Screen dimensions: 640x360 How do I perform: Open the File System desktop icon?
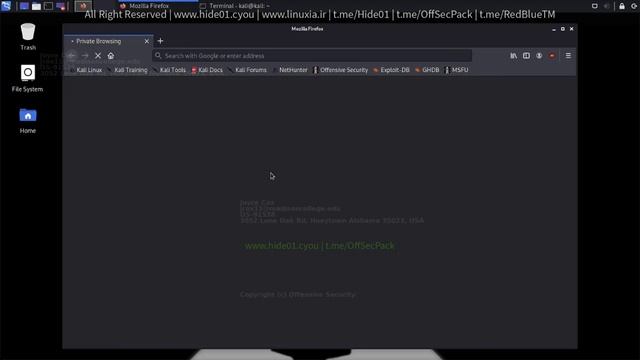(x=27, y=78)
